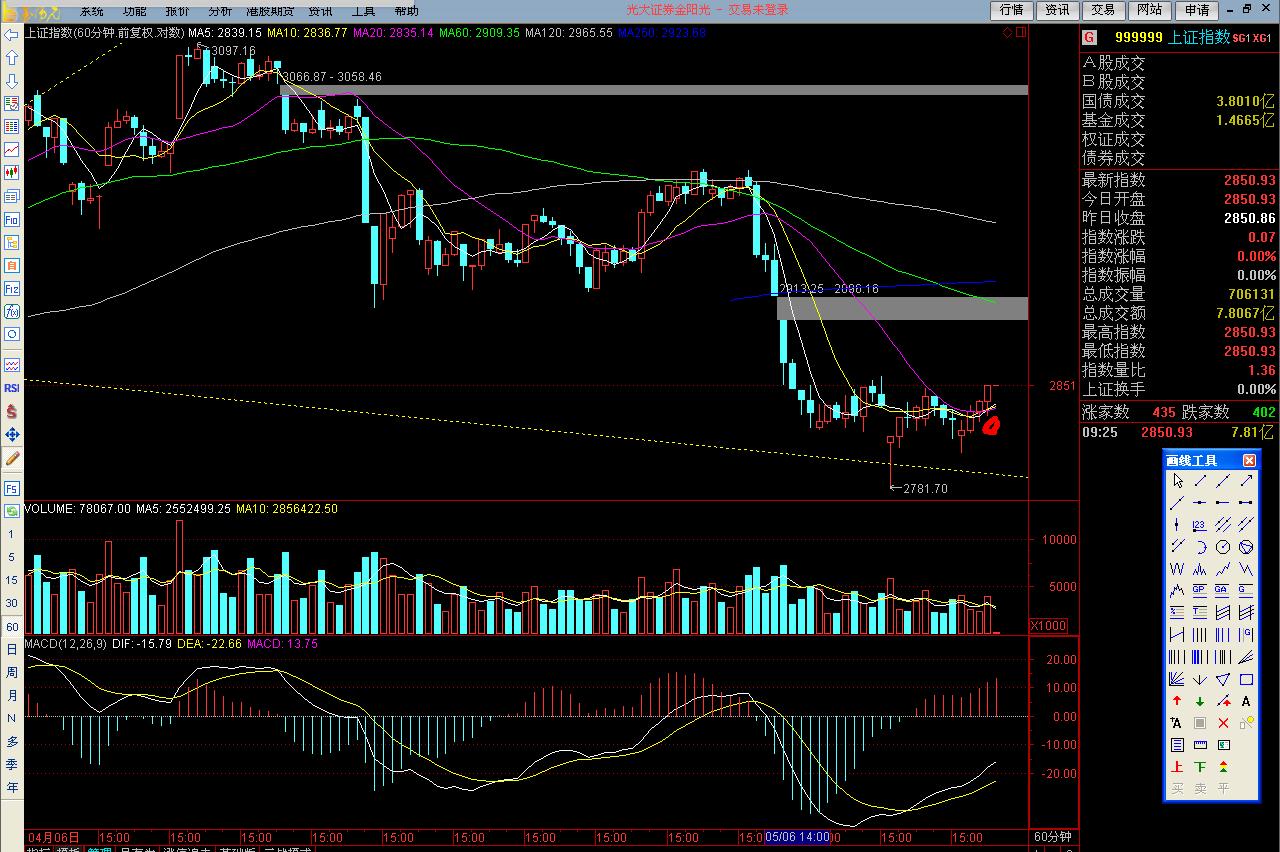Expand the 60分钟 period selector at bottom right
Image resolution: width=1280 pixels, height=852 pixels.
tap(1052, 836)
